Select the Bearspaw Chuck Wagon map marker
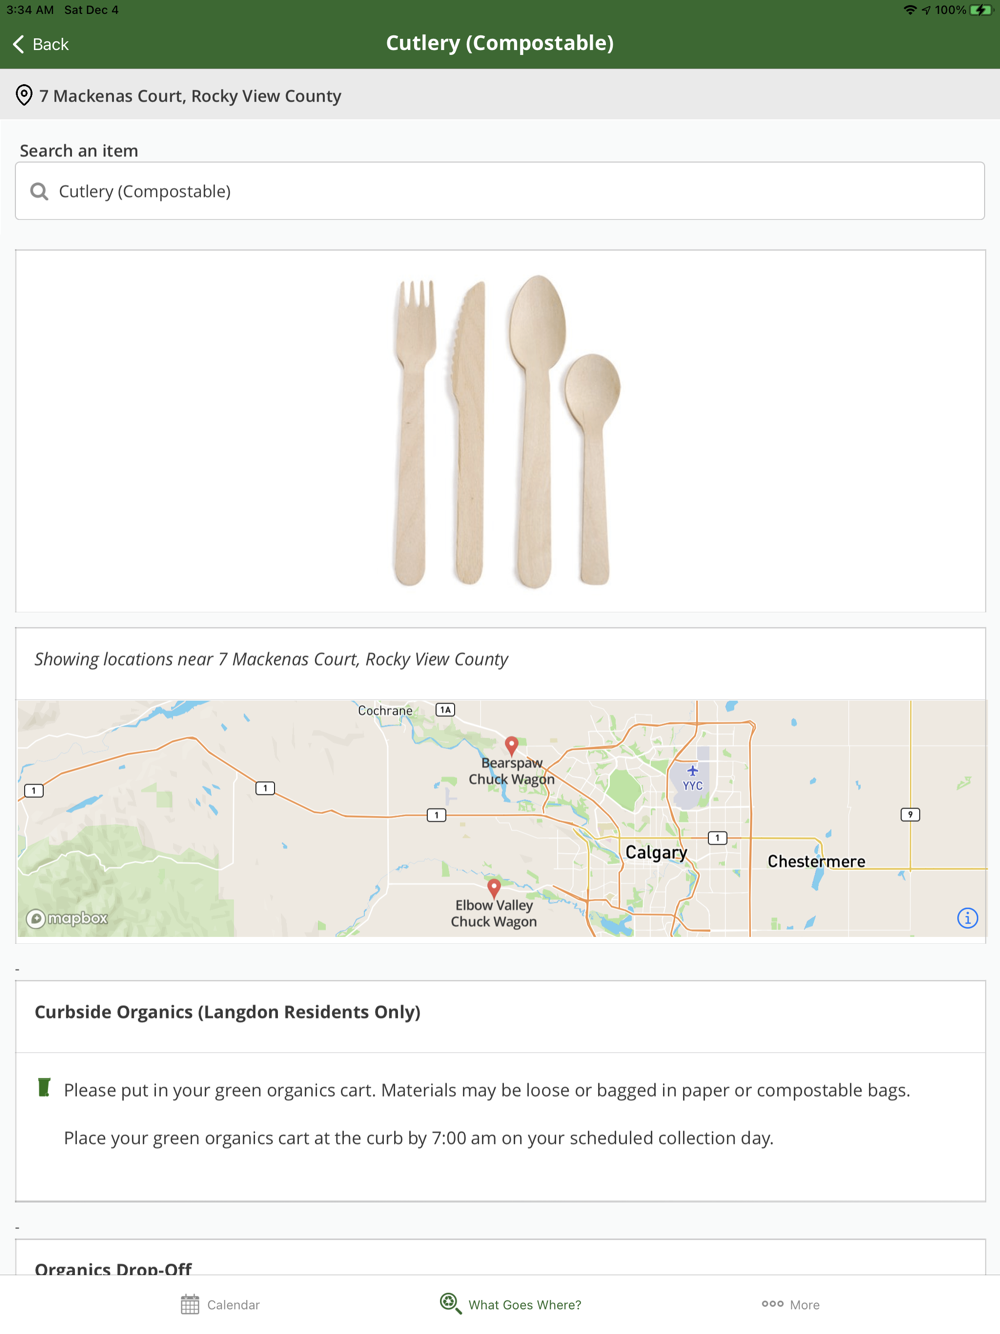Image resolution: width=1000 pixels, height=1334 pixels. pos(511,745)
